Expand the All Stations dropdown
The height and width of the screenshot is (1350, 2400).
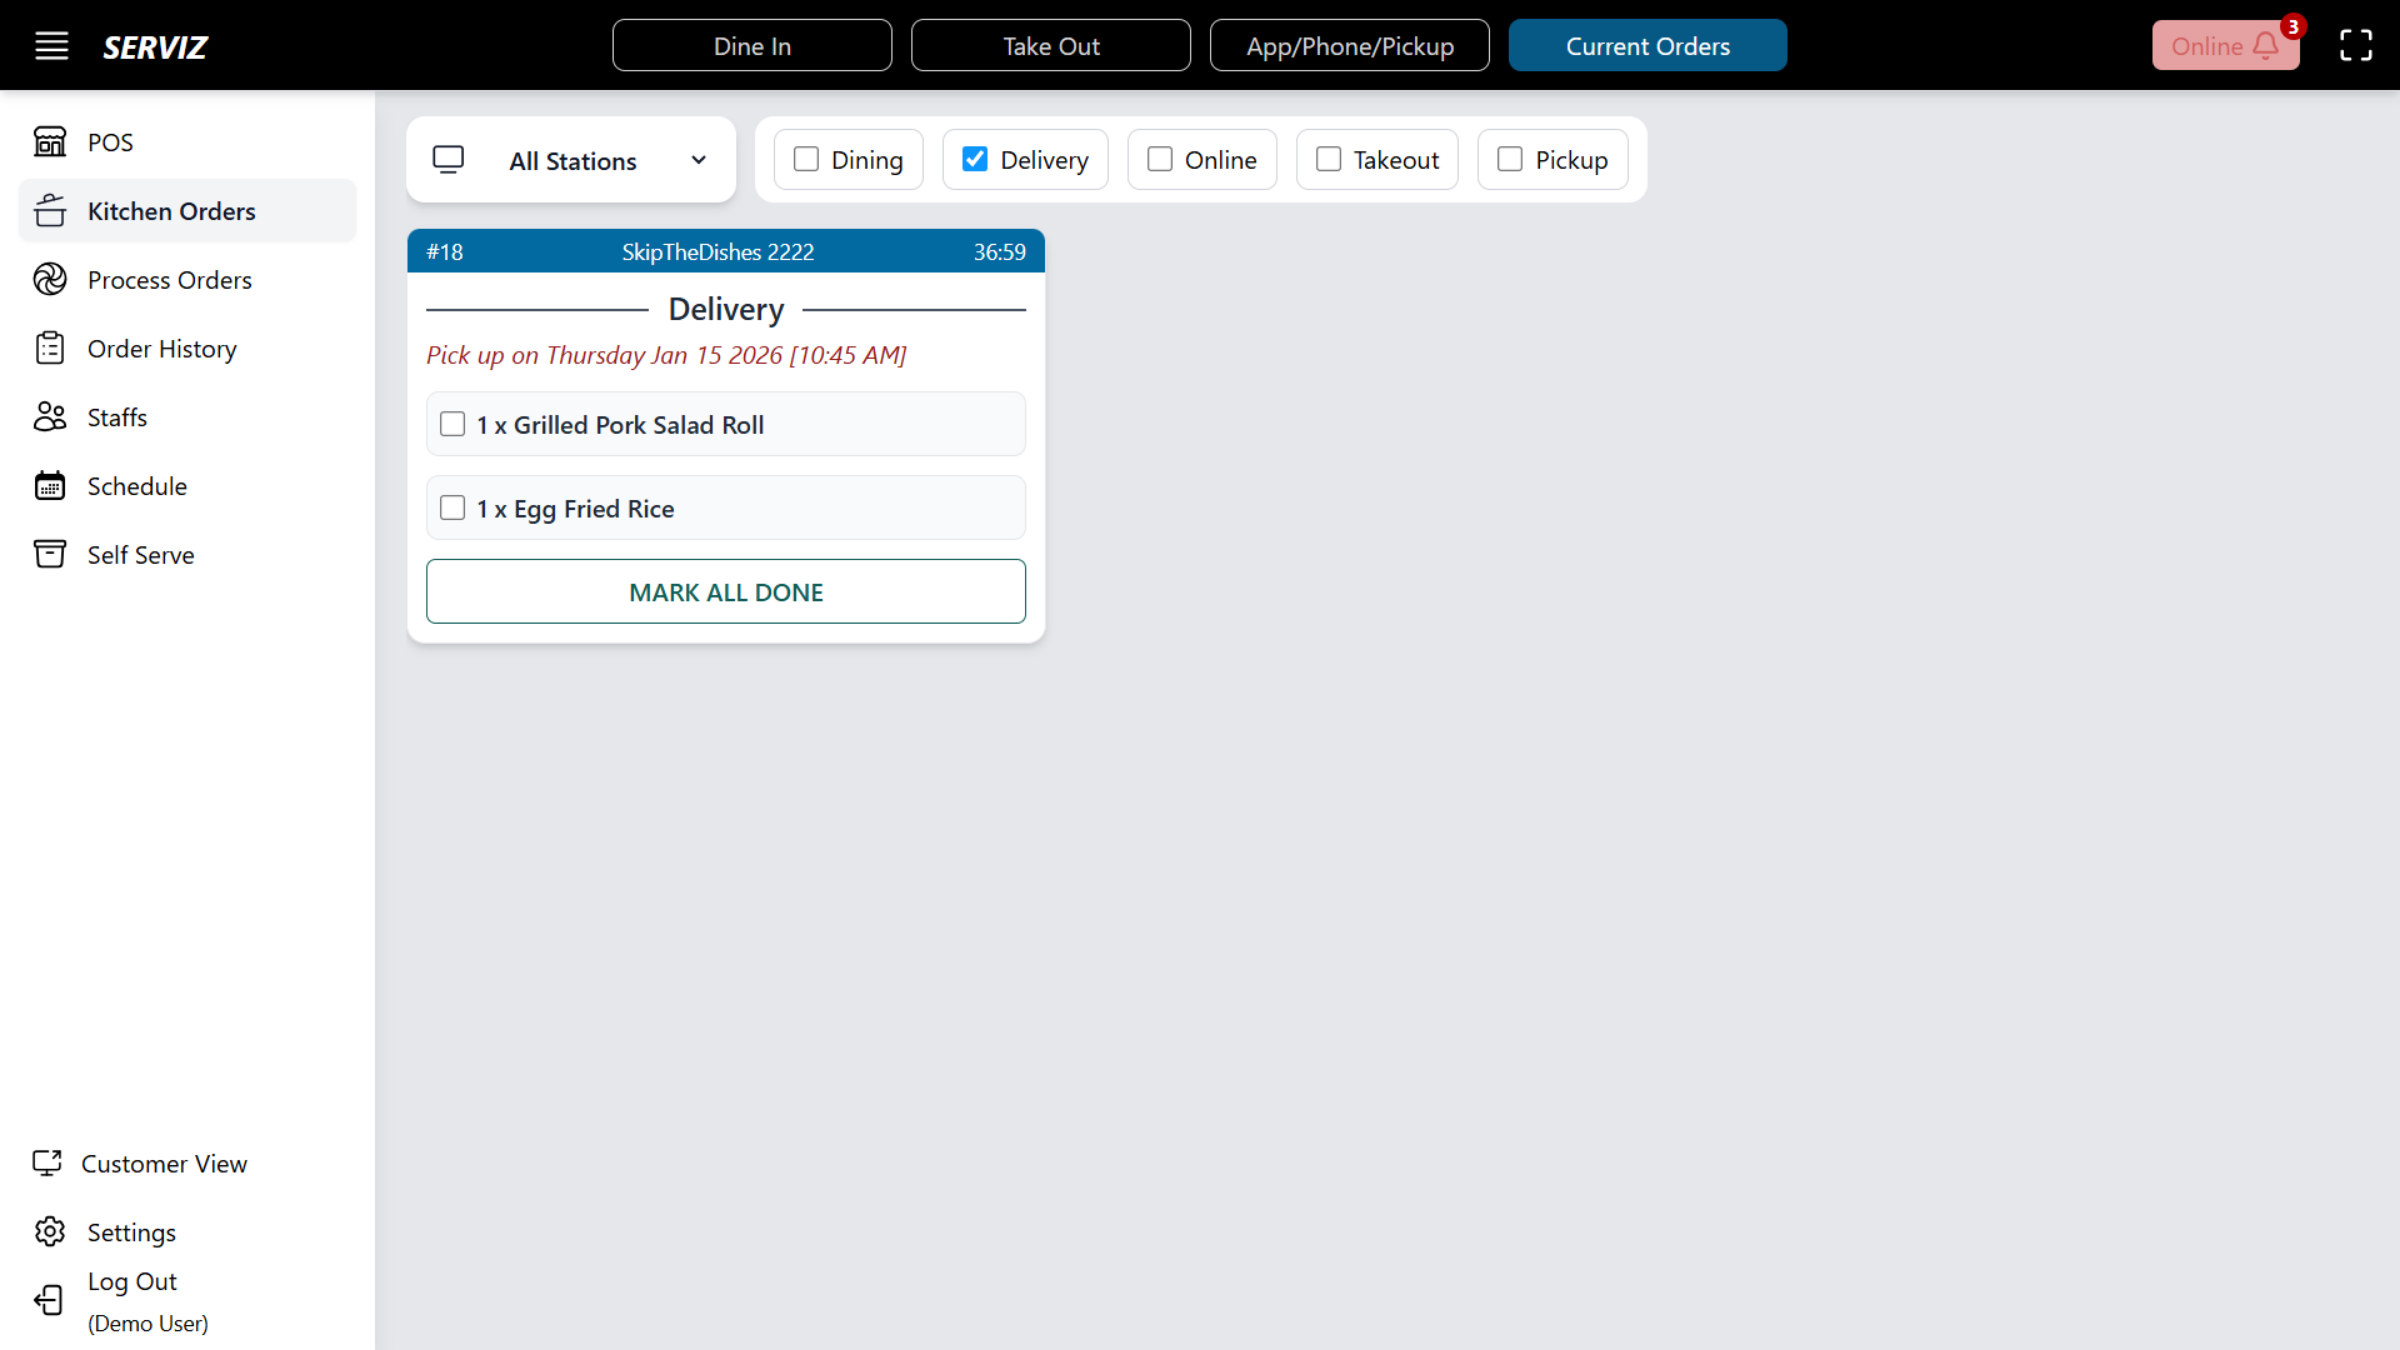[572, 161]
